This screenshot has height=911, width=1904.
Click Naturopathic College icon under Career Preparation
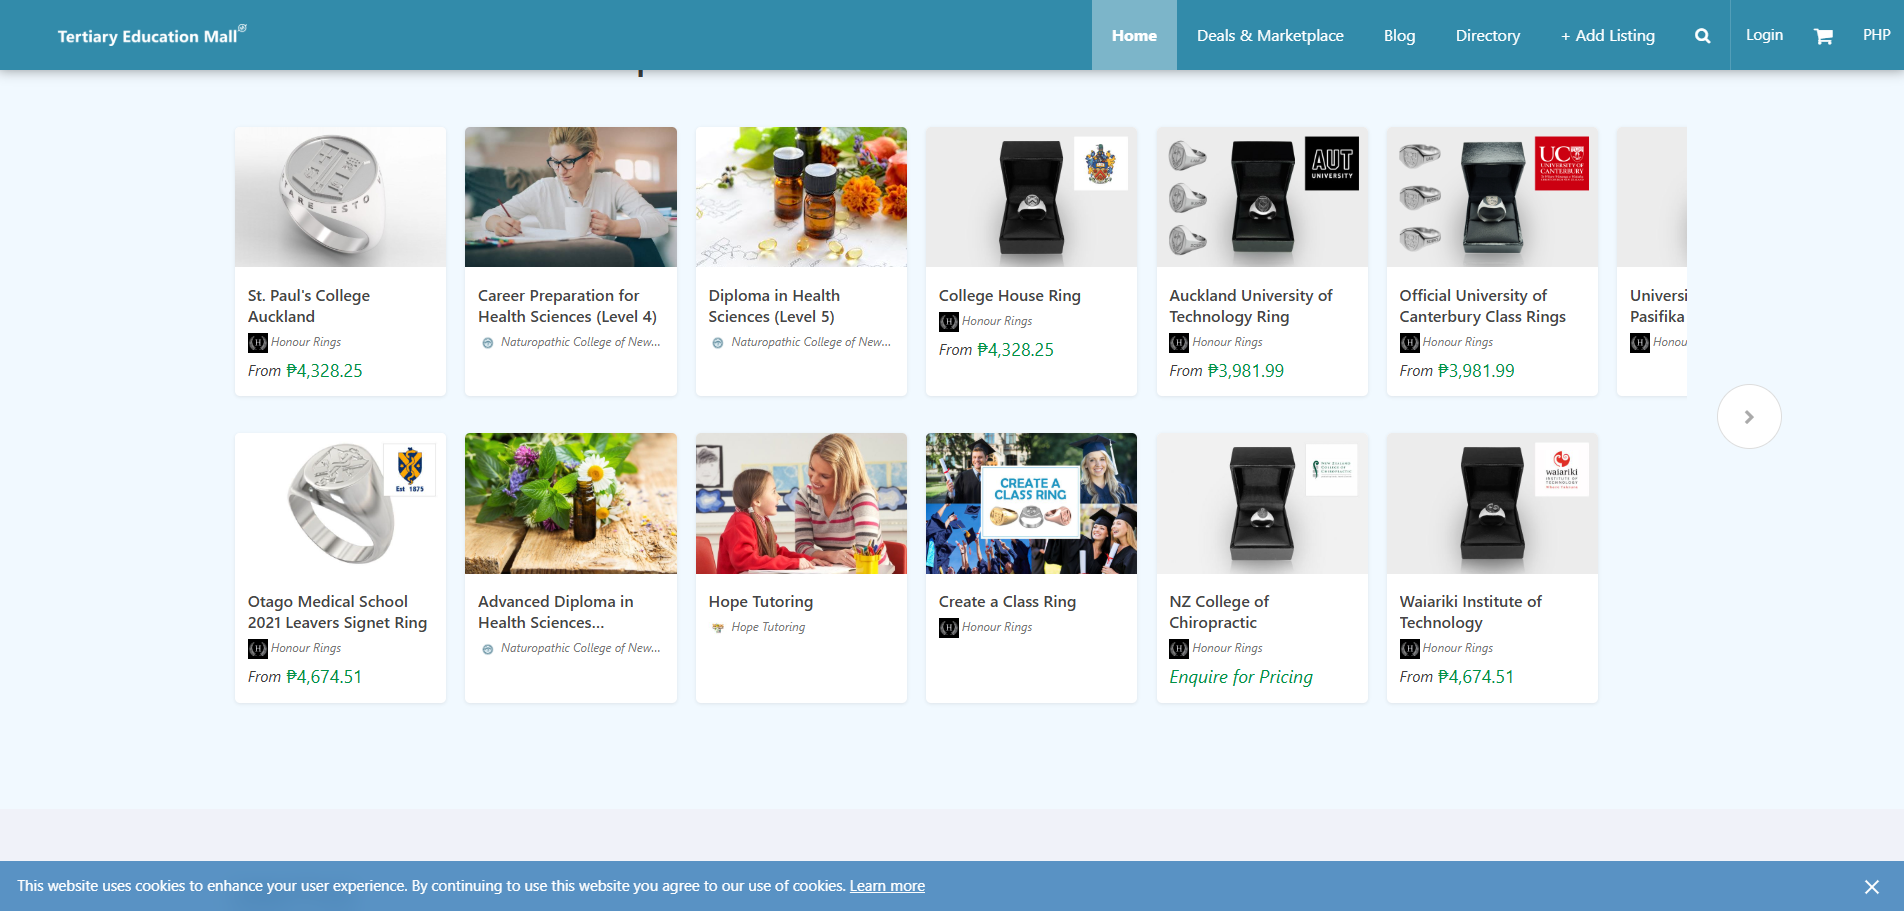tap(488, 343)
